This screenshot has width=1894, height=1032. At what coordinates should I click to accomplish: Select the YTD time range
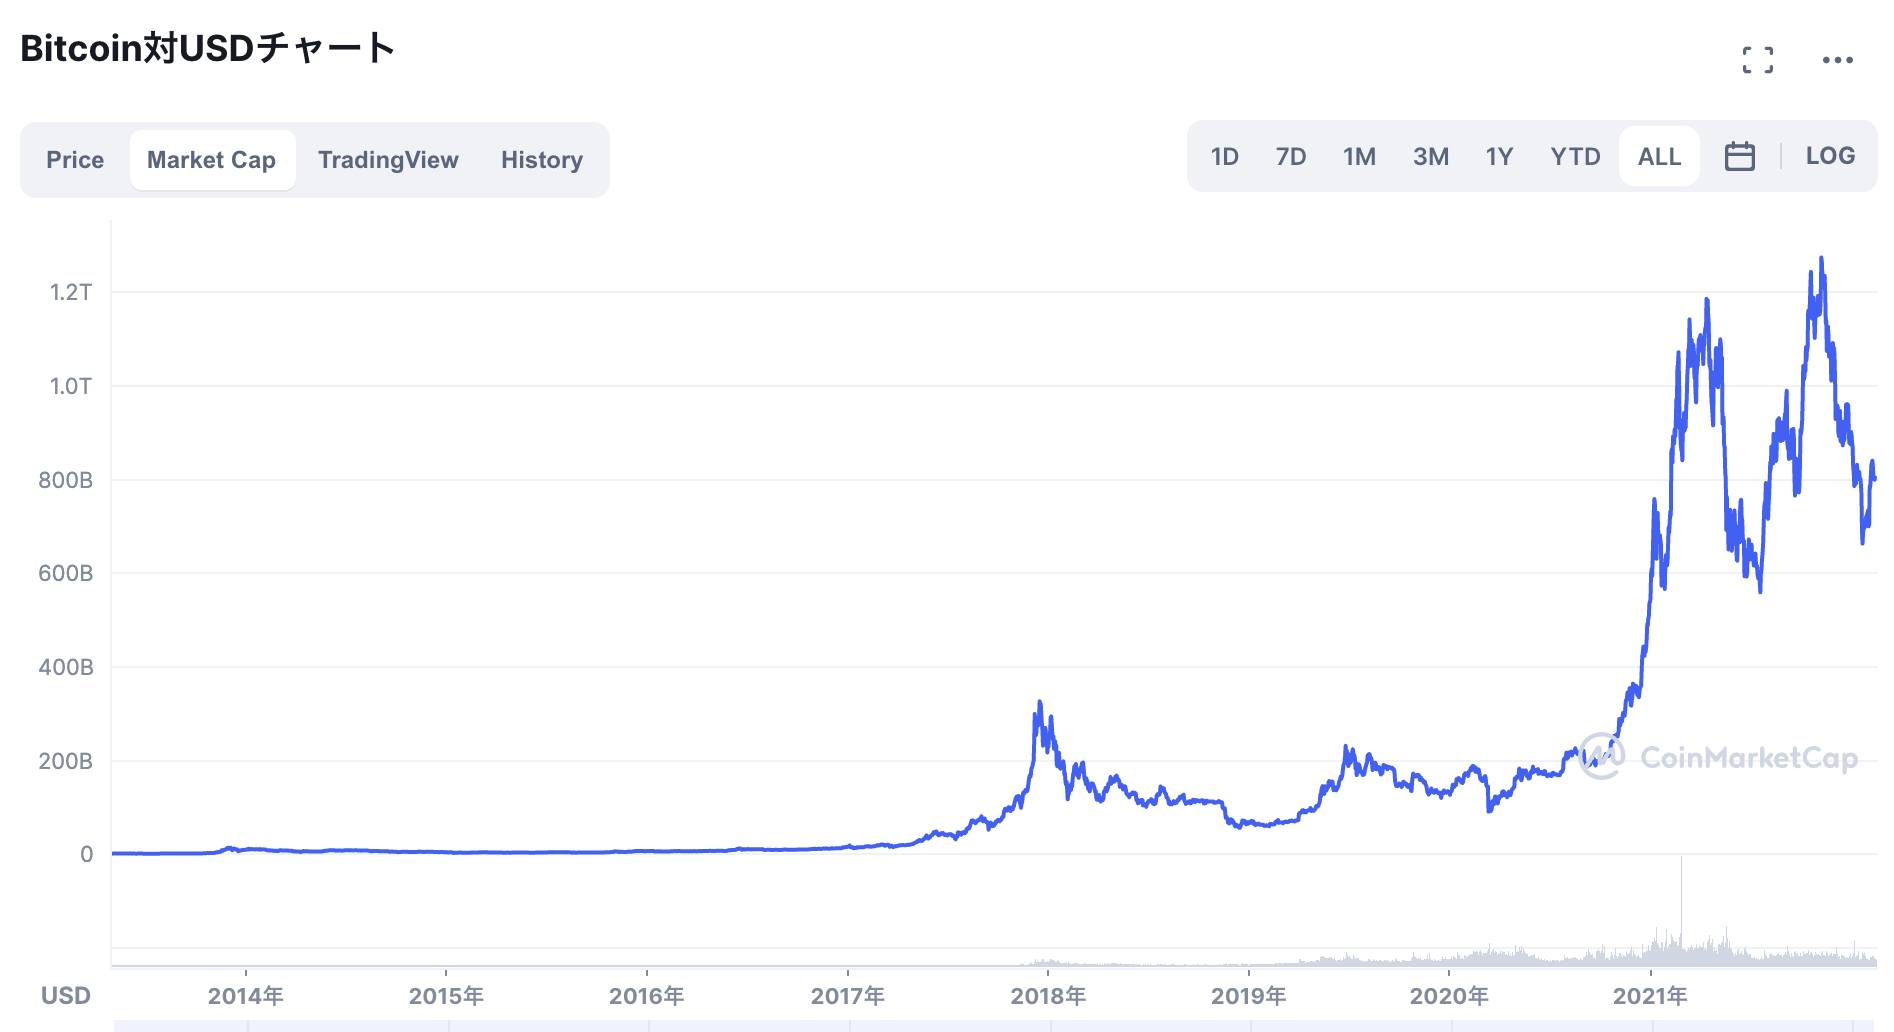tap(1575, 157)
